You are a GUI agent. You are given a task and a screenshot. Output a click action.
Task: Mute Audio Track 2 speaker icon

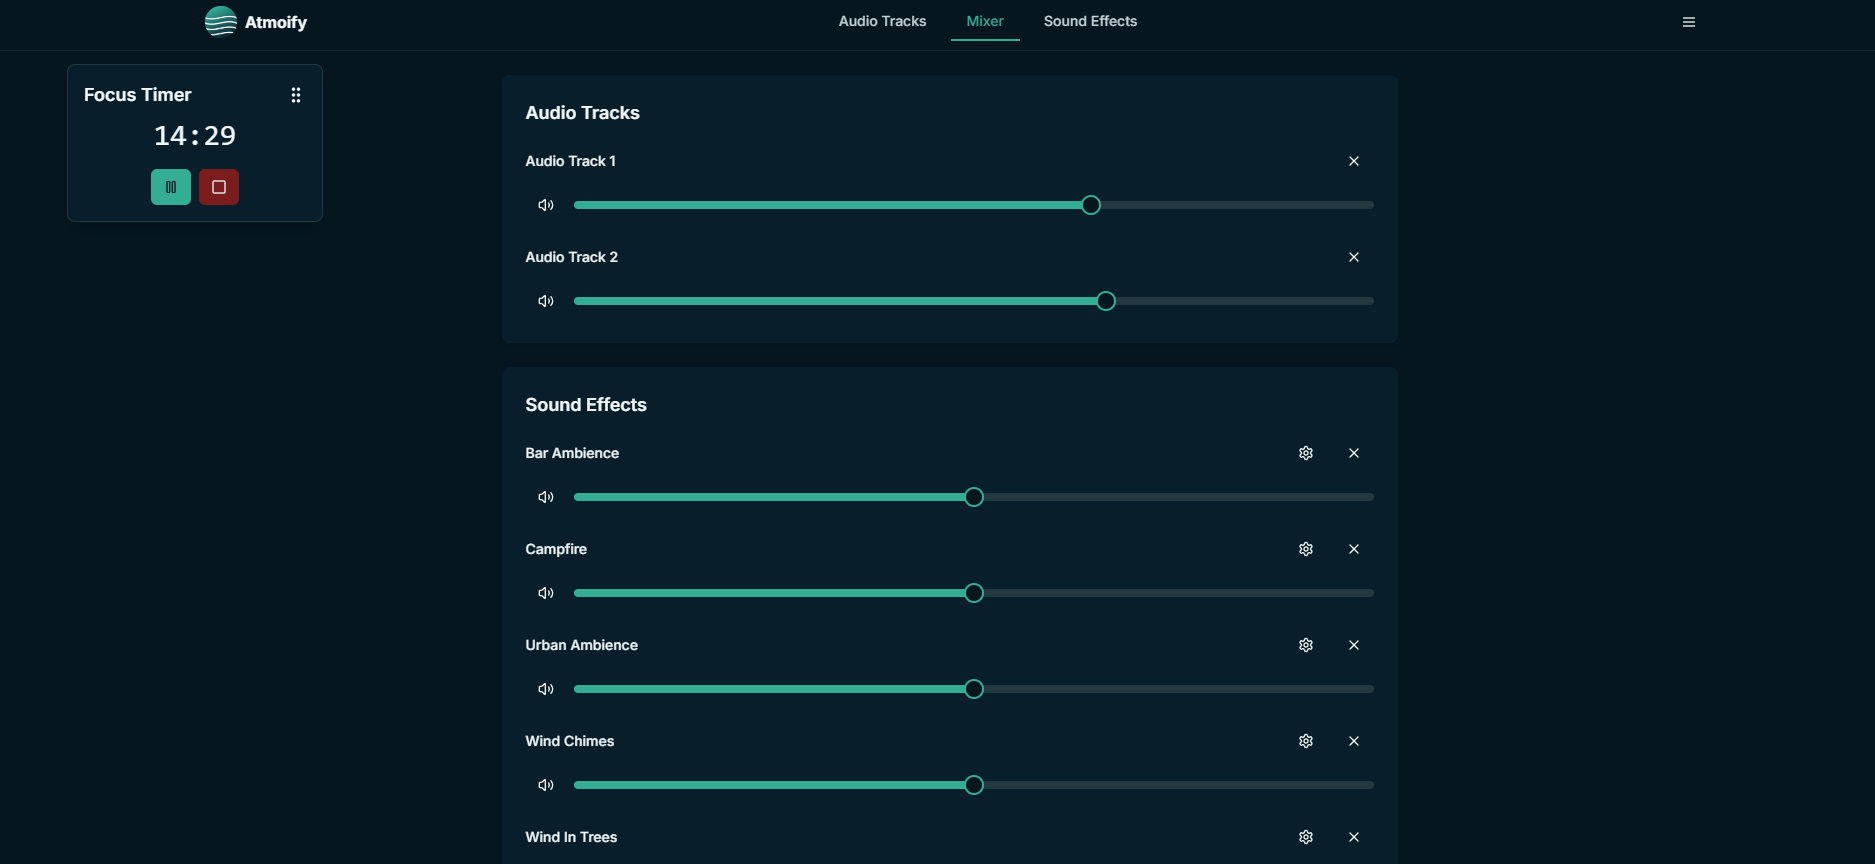[546, 301]
